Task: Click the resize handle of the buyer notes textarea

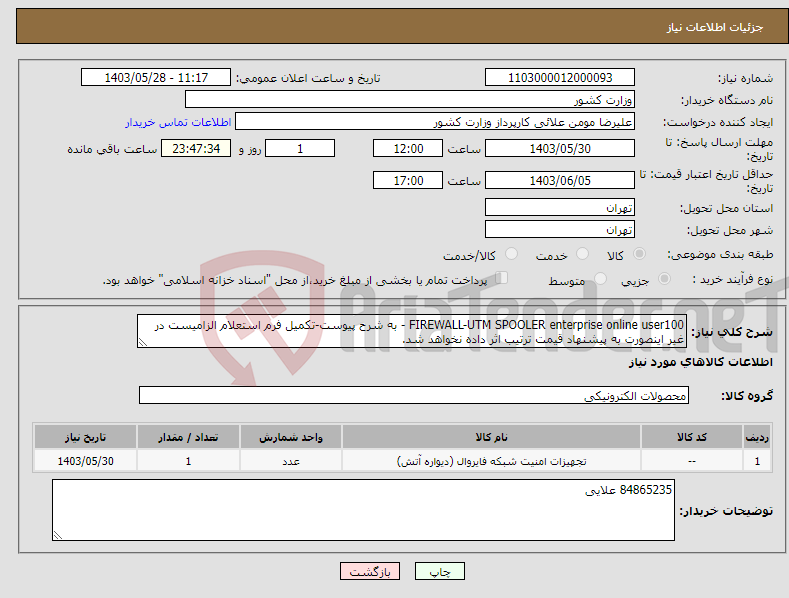Action: click(x=58, y=535)
